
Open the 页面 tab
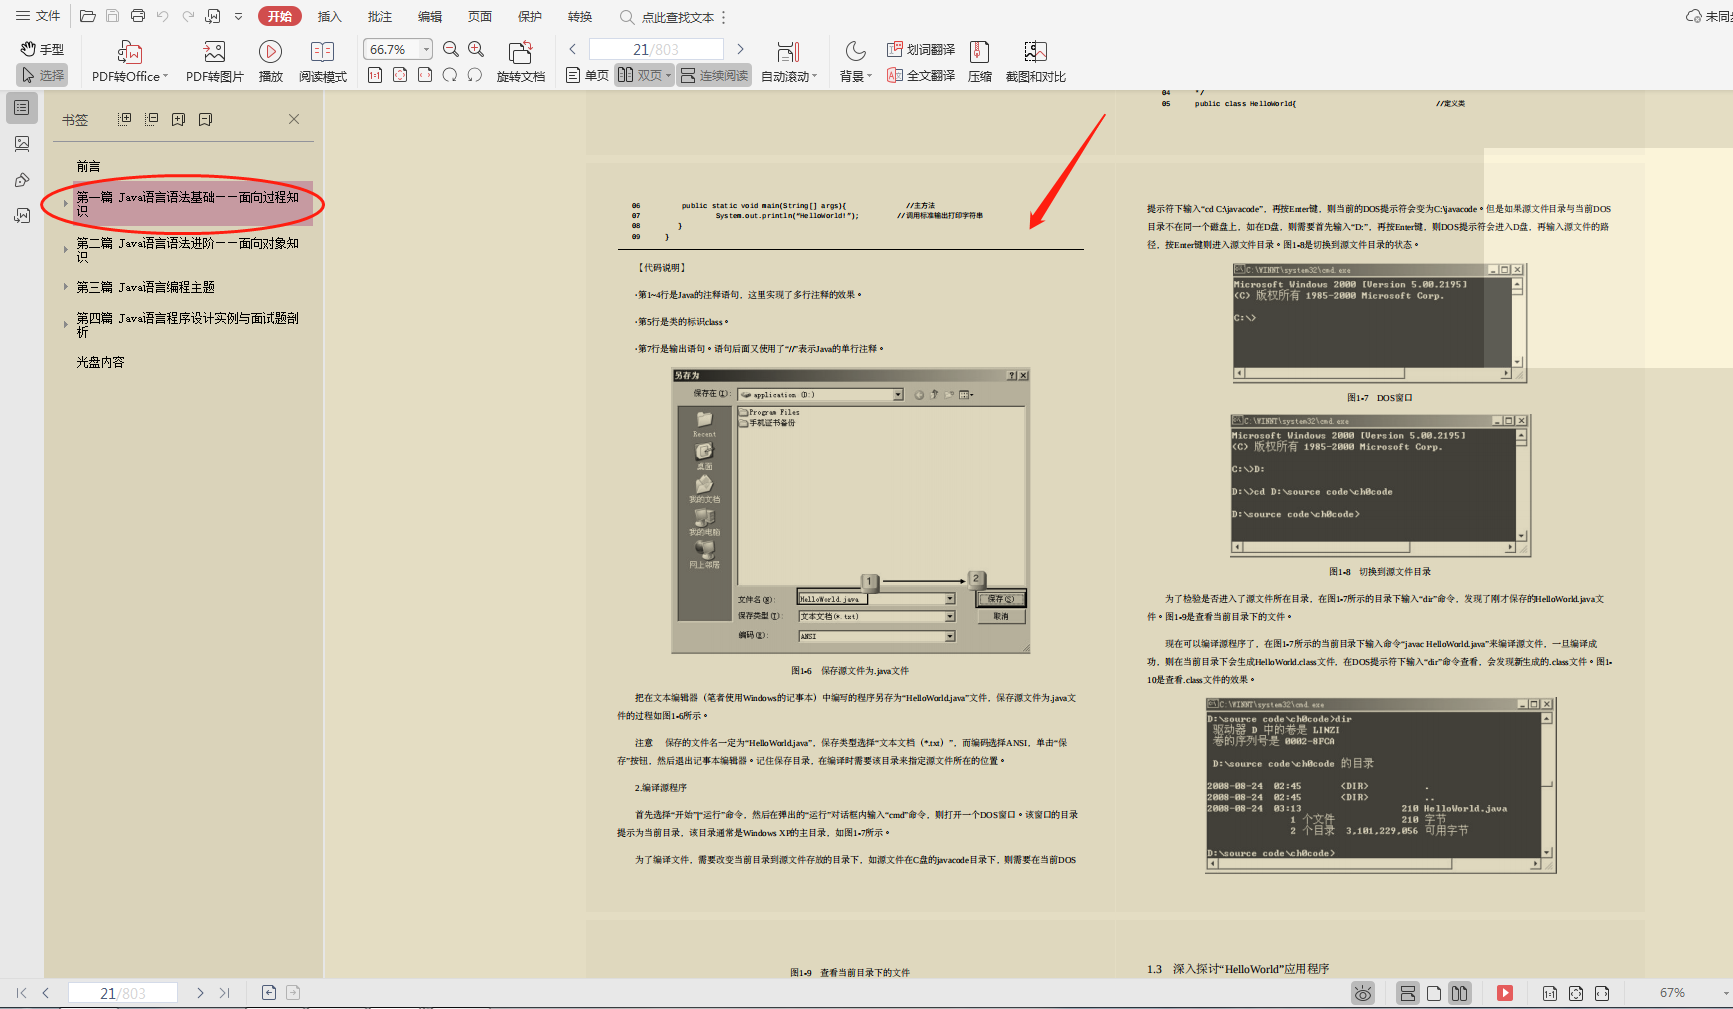(480, 16)
